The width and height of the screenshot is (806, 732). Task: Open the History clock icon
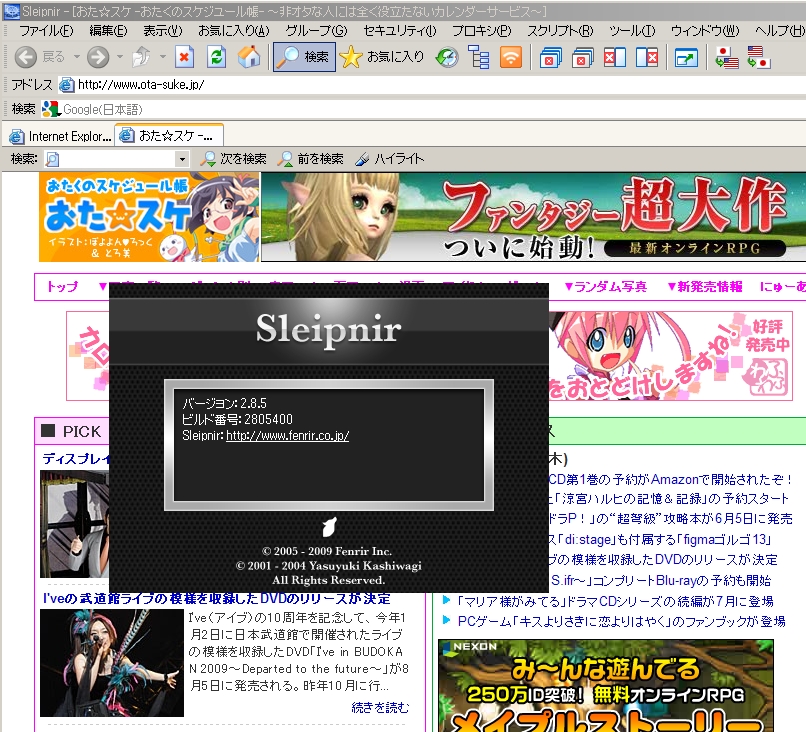446,57
